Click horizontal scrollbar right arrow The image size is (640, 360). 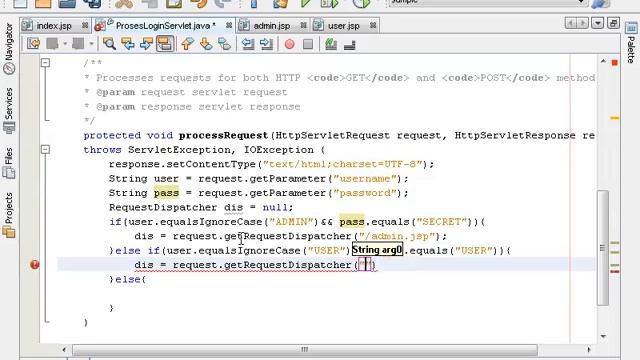click(x=589, y=350)
